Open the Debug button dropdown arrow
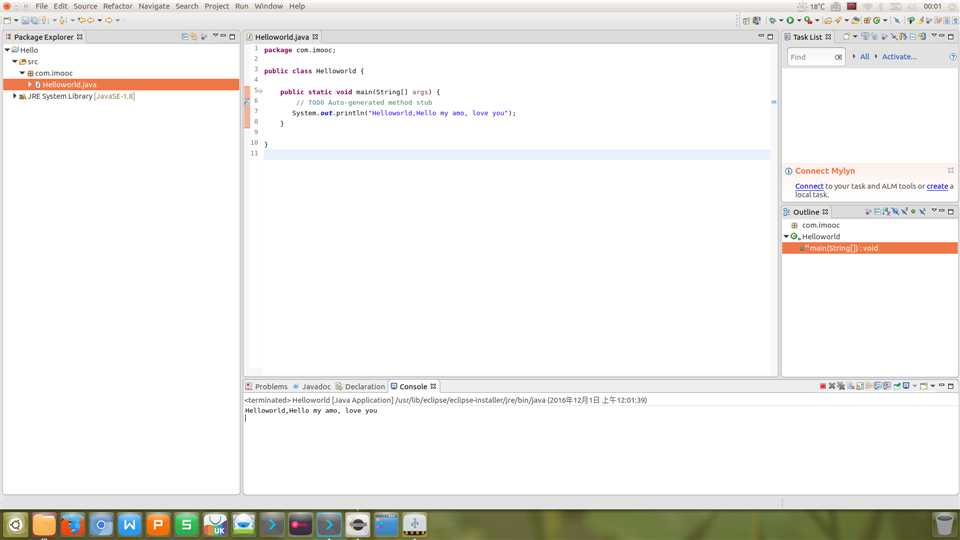This screenshot has width=960, height=540. point(781,21)
